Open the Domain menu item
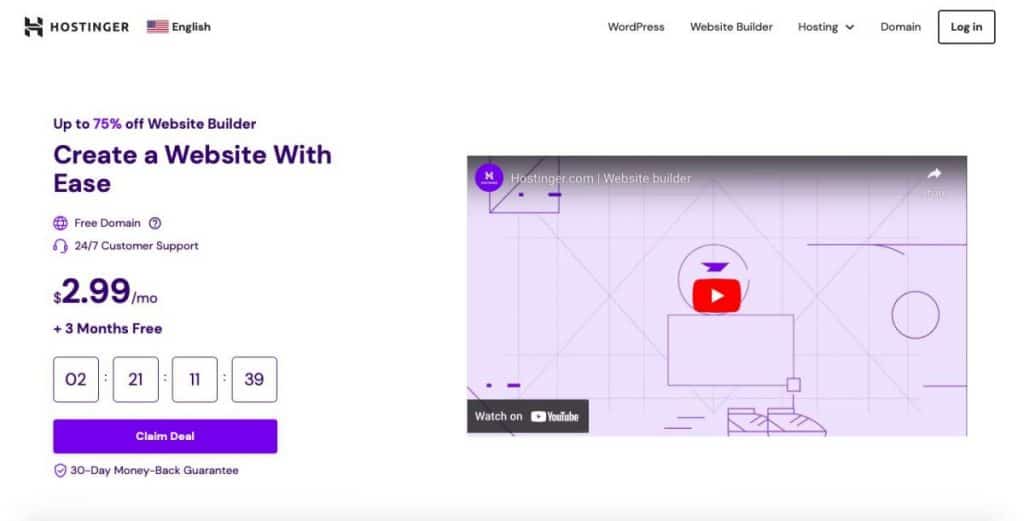1024x521 pixels. pyautogui.click(x=901, y=27)
